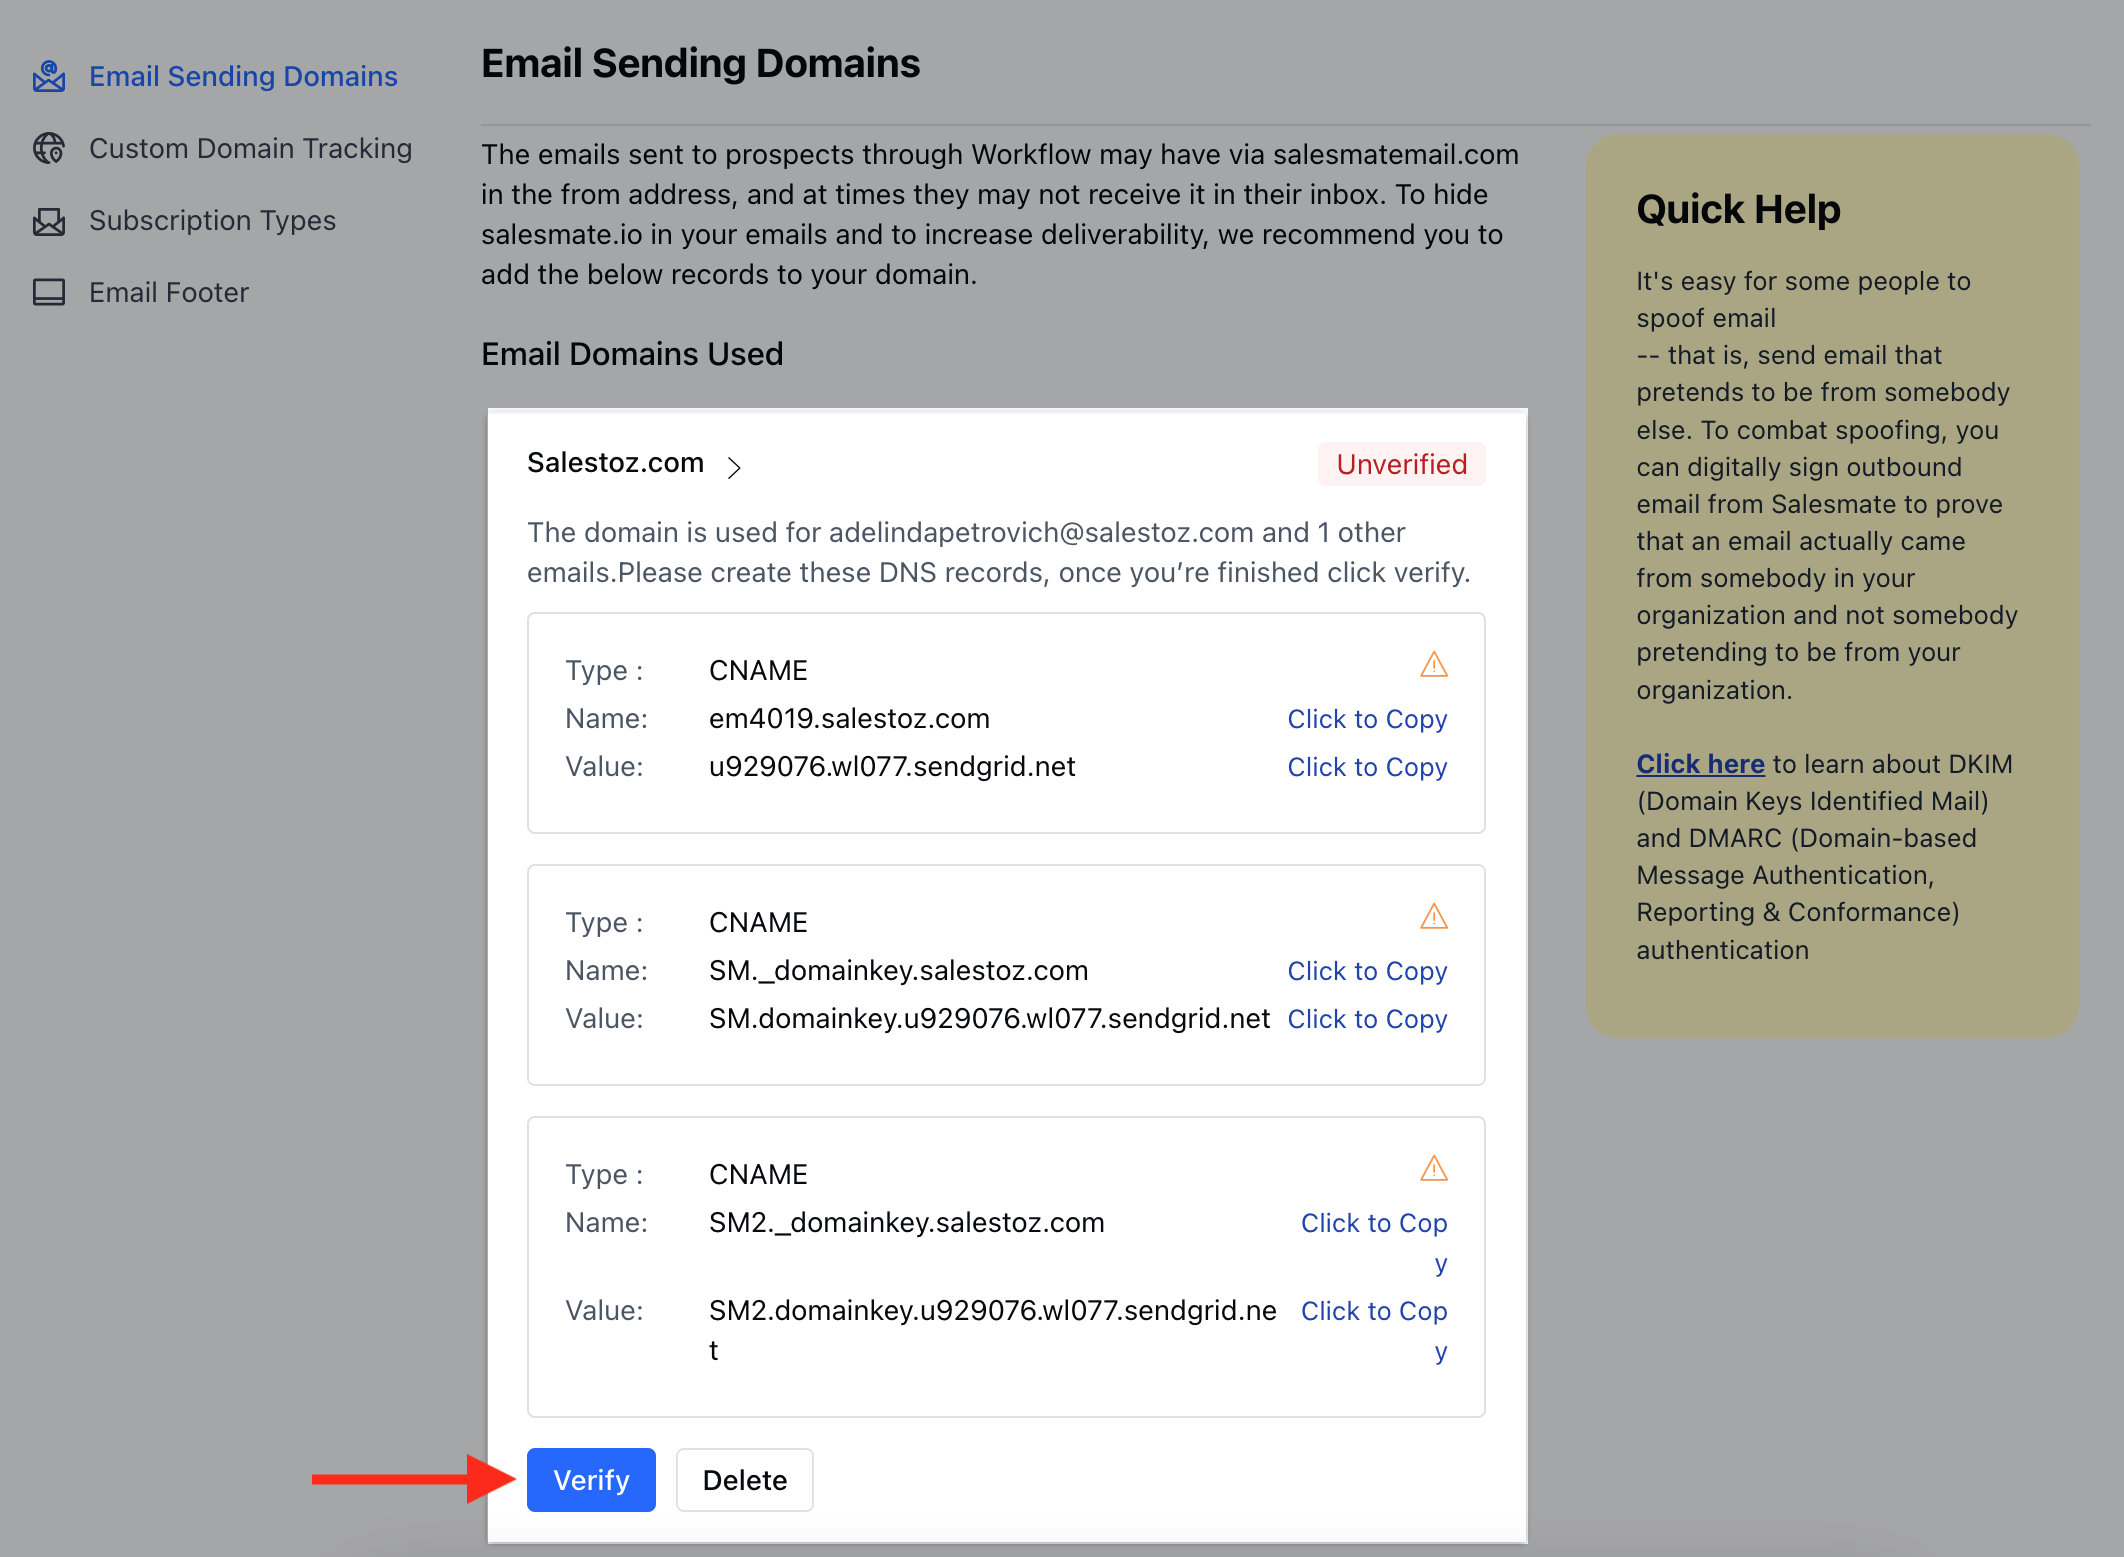Image resolution: width=2124 pixels, height=1557 pixels.
Task: Open Custom Domain Tracking menu item
Action: pyautogui.click(x=250, y=148)
